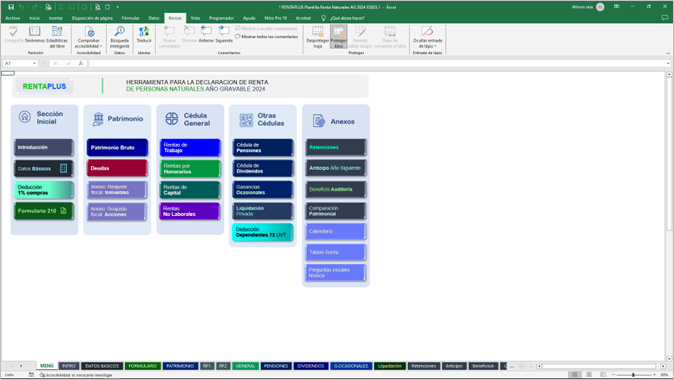Open Búsqueda inteligente lookup
The height and width of the screenshot is (380, 674).
point(119,37)
